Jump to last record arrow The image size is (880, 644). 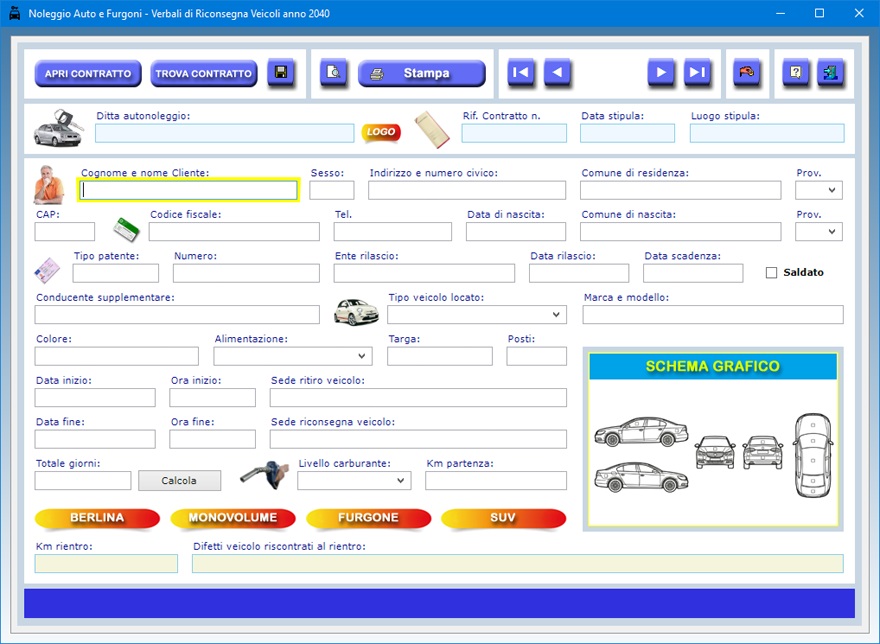tap(697, 73)
